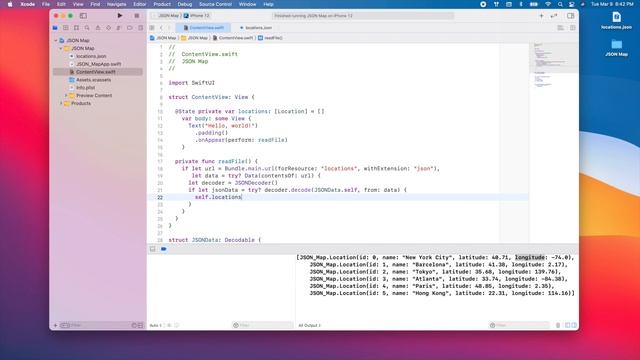This screenshot has height=360, width=640.
Task: Open the Source Control menu
Action: (x=215, y=4)
